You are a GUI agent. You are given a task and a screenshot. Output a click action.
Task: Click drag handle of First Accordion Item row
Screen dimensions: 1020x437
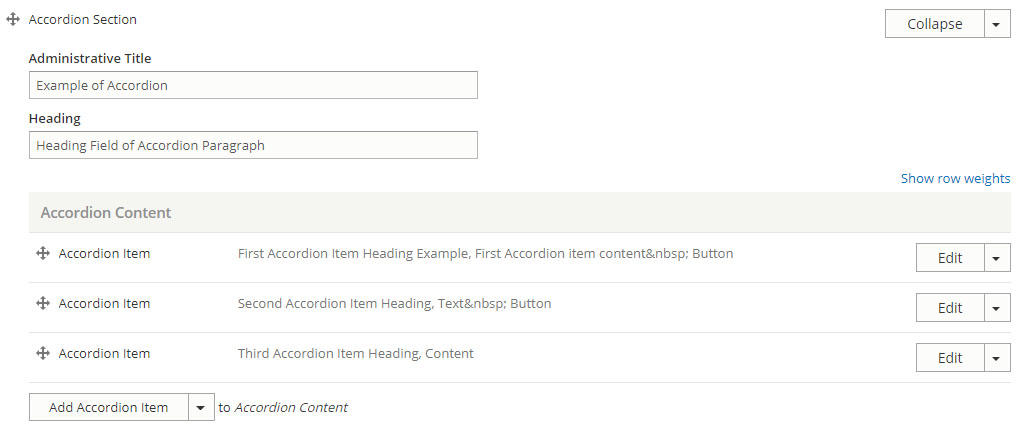[x=43, y=254]
